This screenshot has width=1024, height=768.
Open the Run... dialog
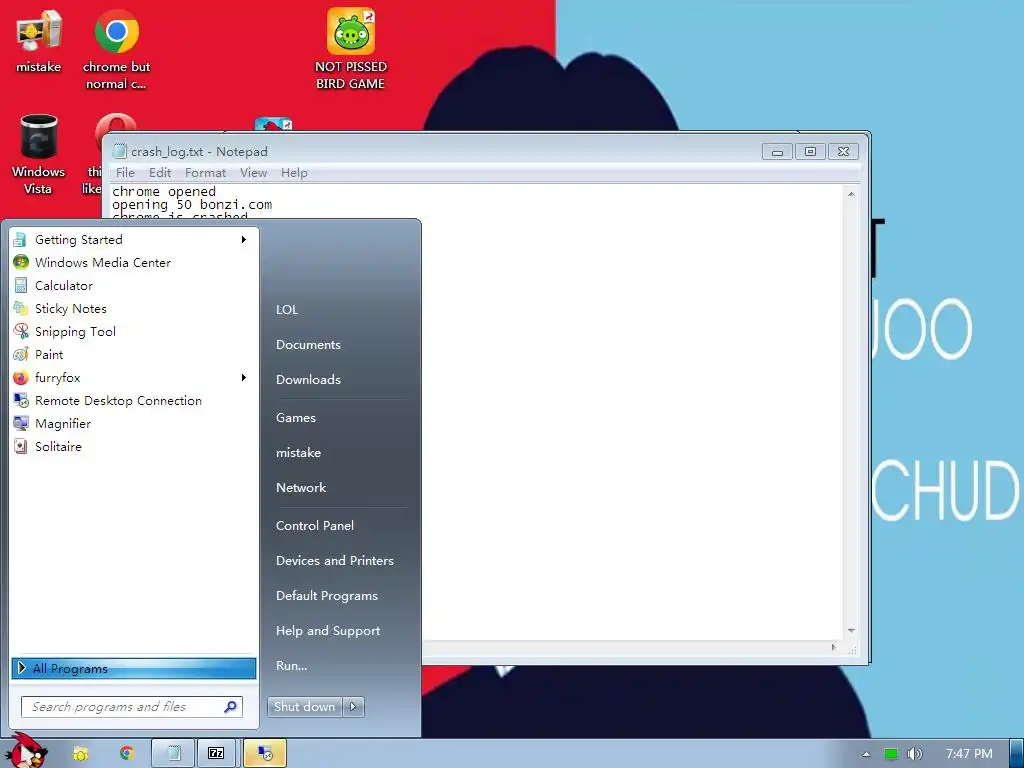tap(291, 666)
